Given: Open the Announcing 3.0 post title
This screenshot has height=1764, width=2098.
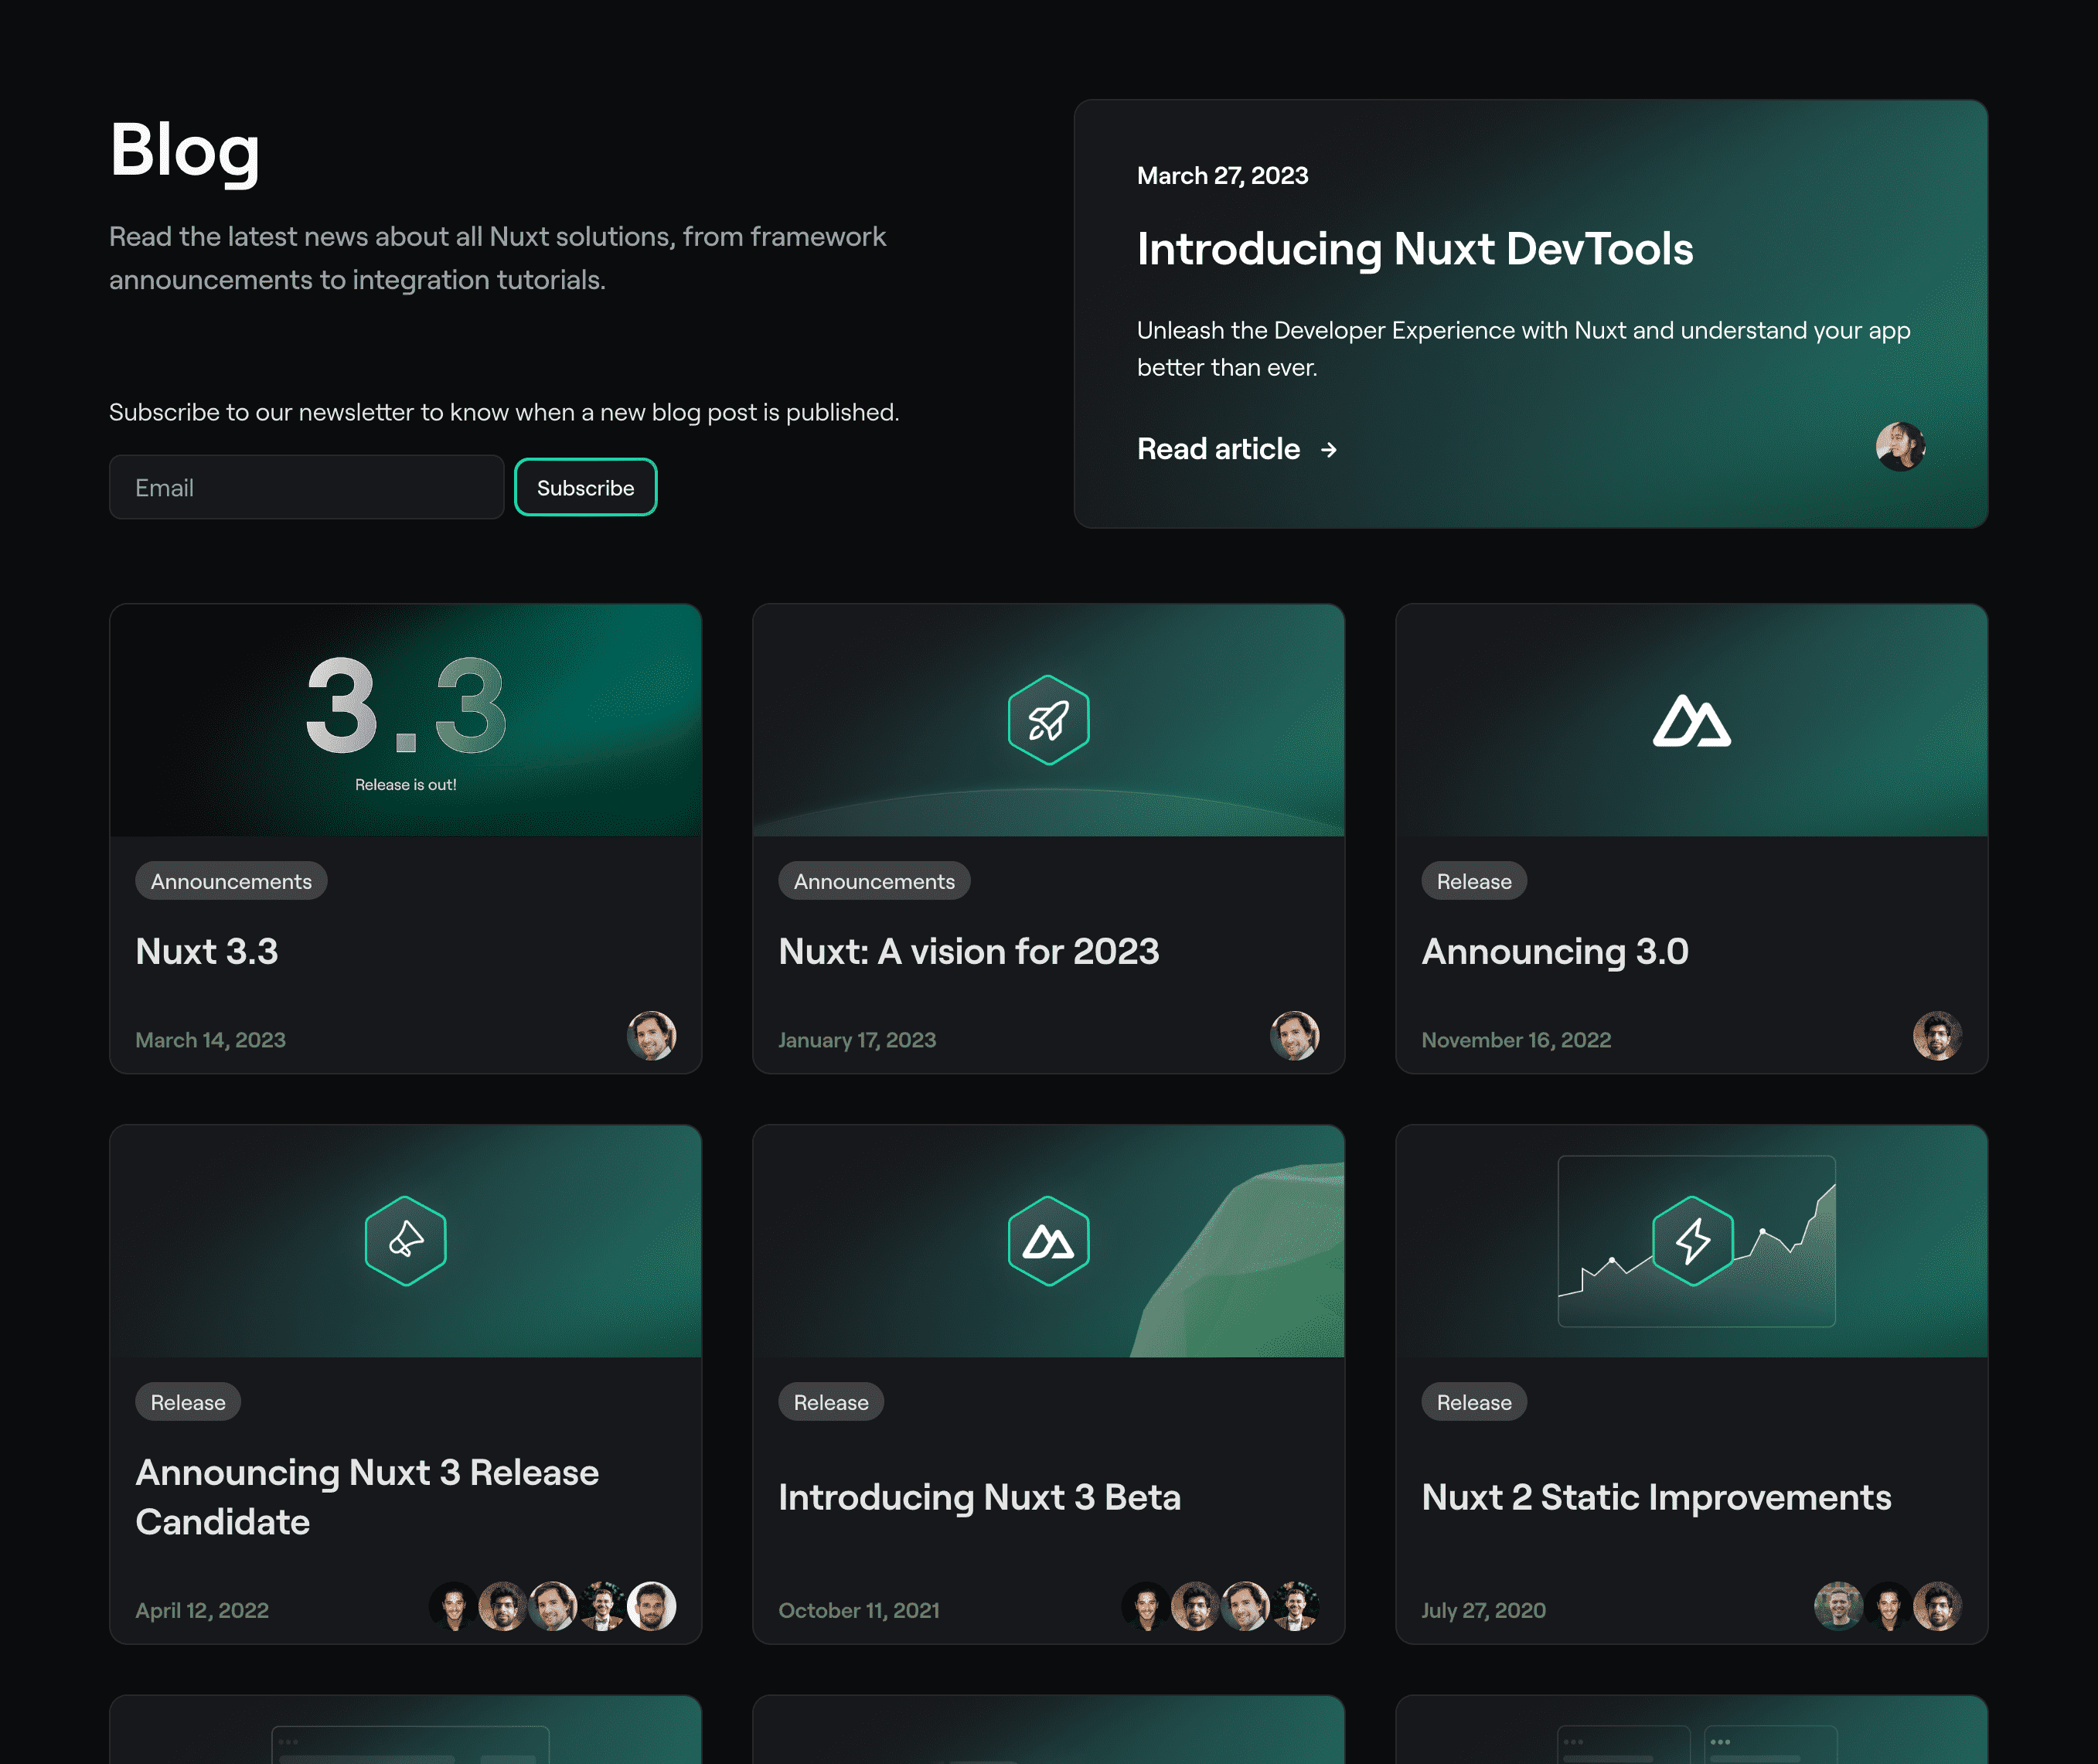Looking at the screenshot, I should (x=1555, y=951).
